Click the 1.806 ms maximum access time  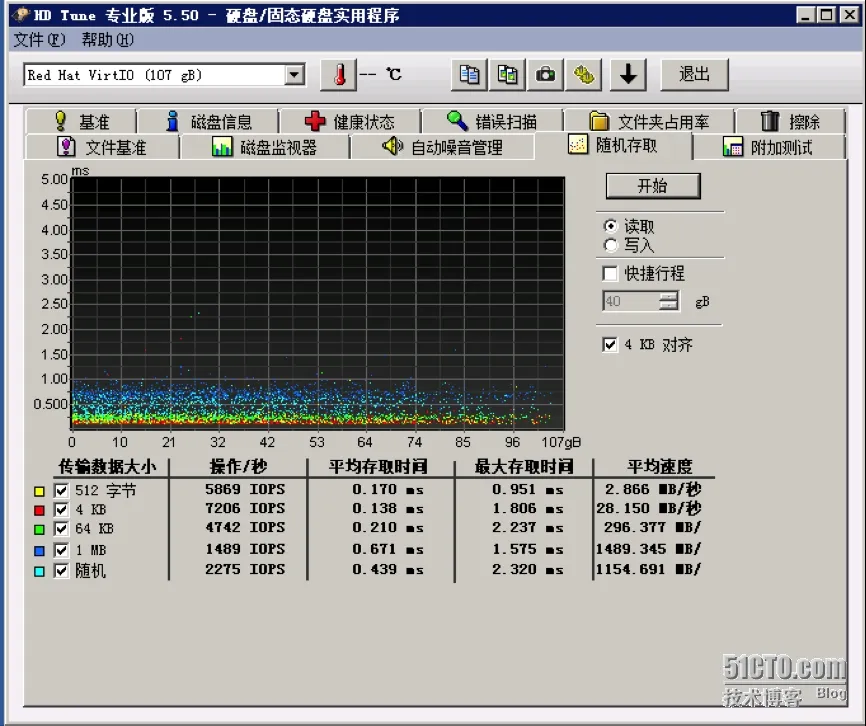tap(527, 508)
